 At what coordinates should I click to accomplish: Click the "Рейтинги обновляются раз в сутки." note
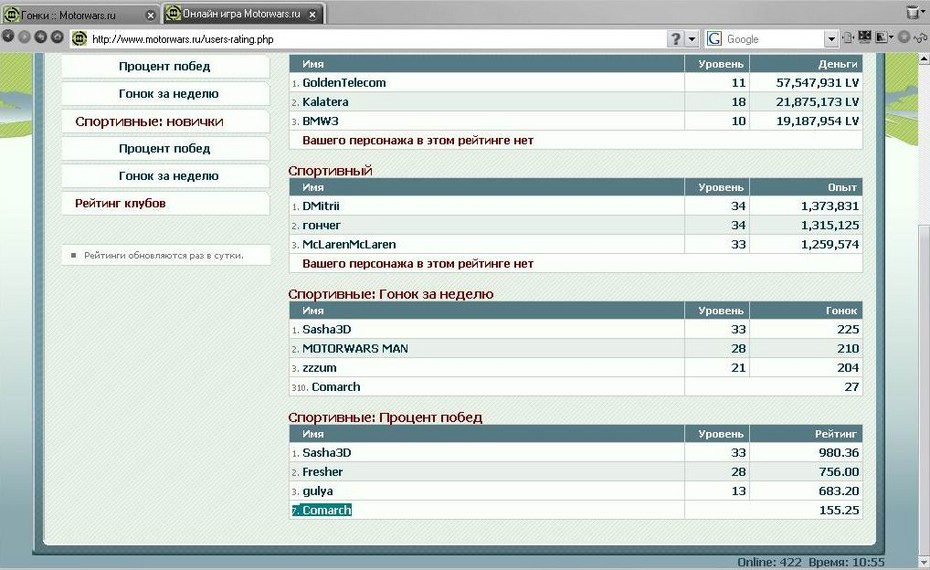pos(164,256)
